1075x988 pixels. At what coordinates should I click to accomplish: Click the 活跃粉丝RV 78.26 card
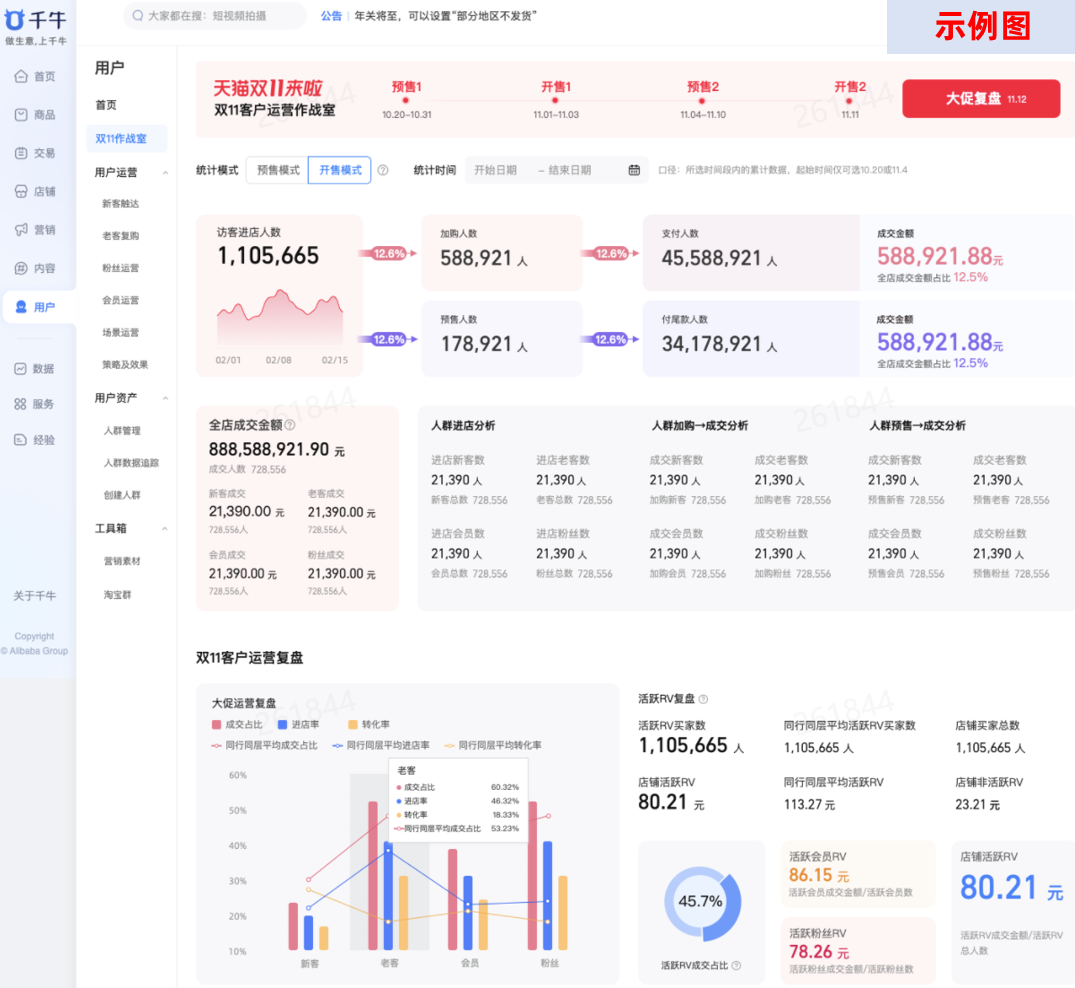858,951
